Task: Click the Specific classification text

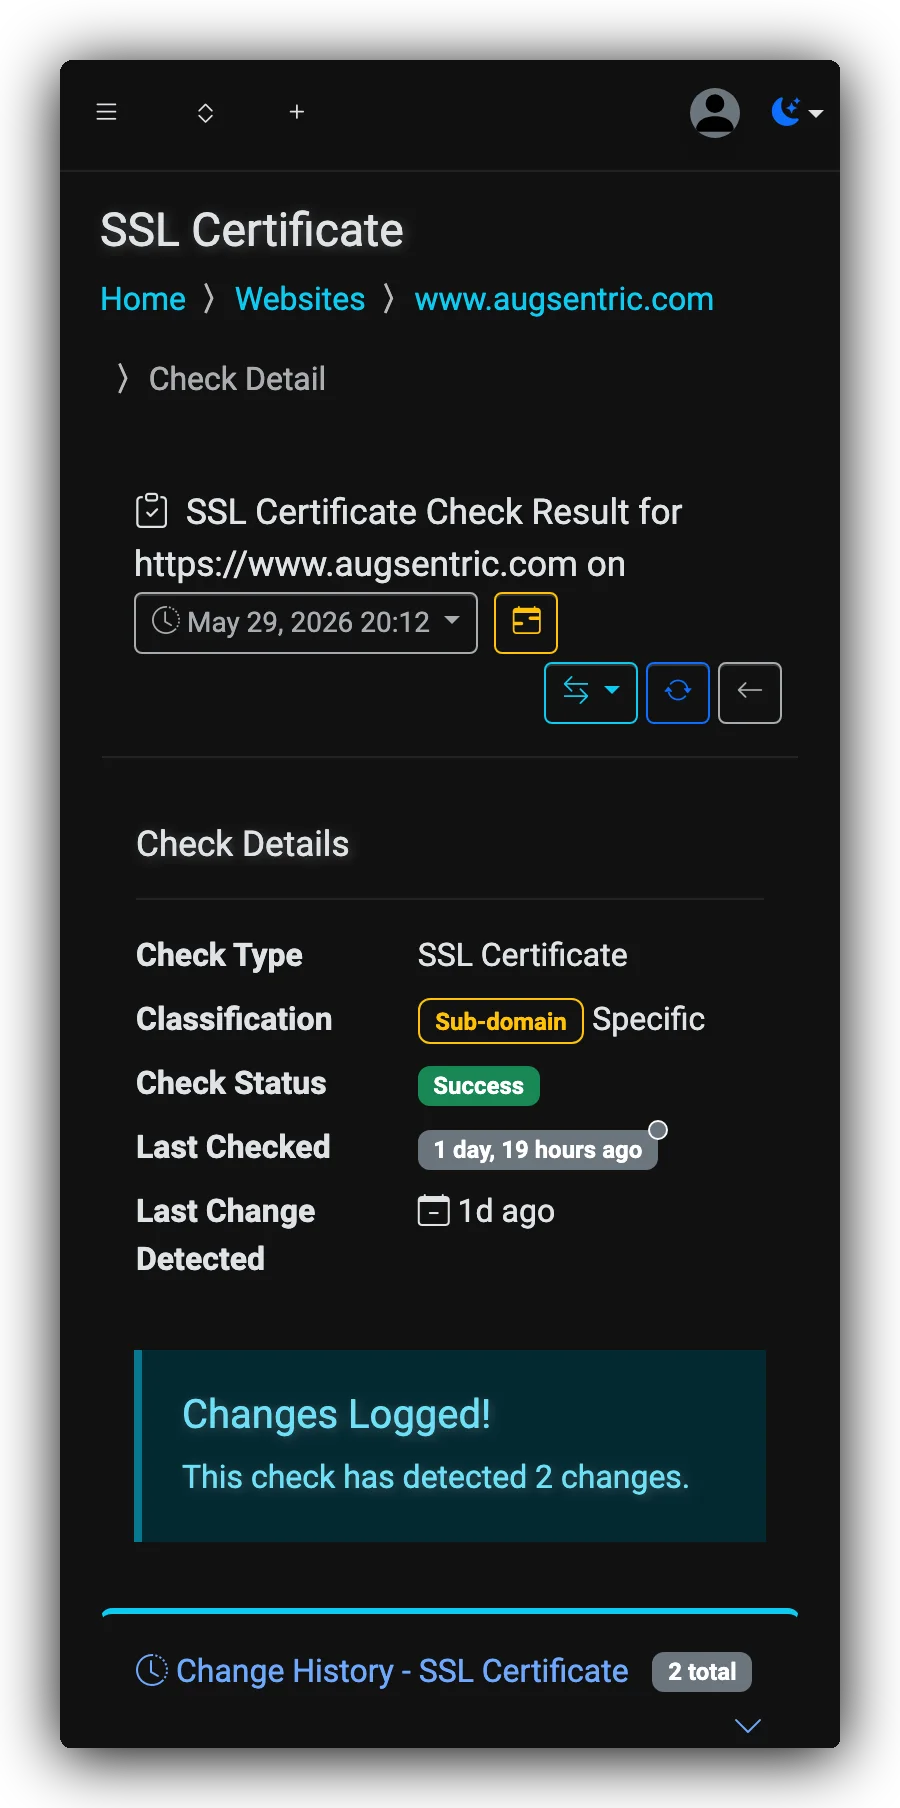Action: point(649,1019)
